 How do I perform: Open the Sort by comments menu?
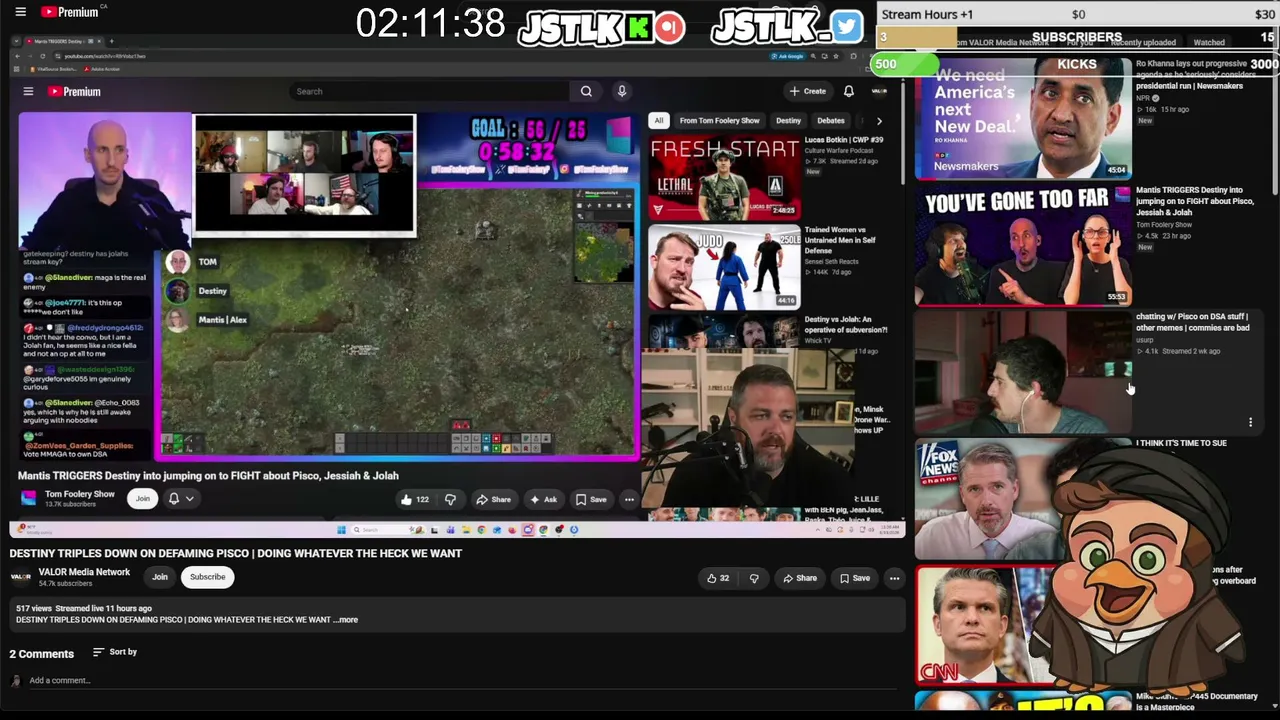115,652
